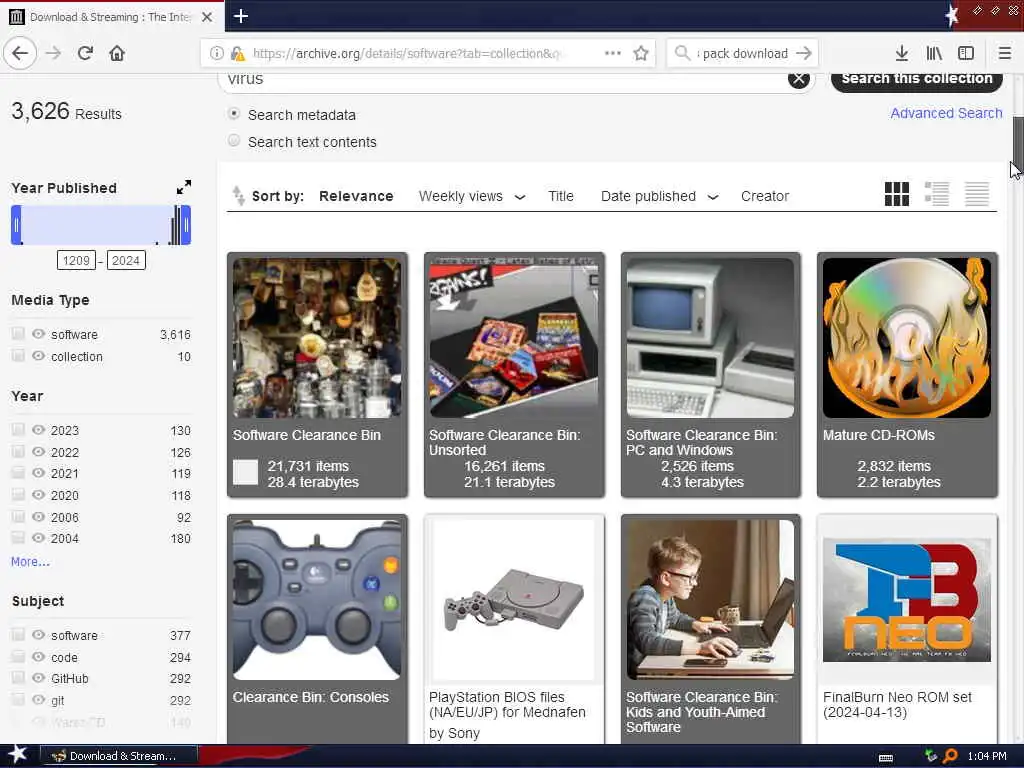The height and width of the screenshot is (768, 1024).
Task: Click the magnifier icon in system tray
Action: (950, 756)
